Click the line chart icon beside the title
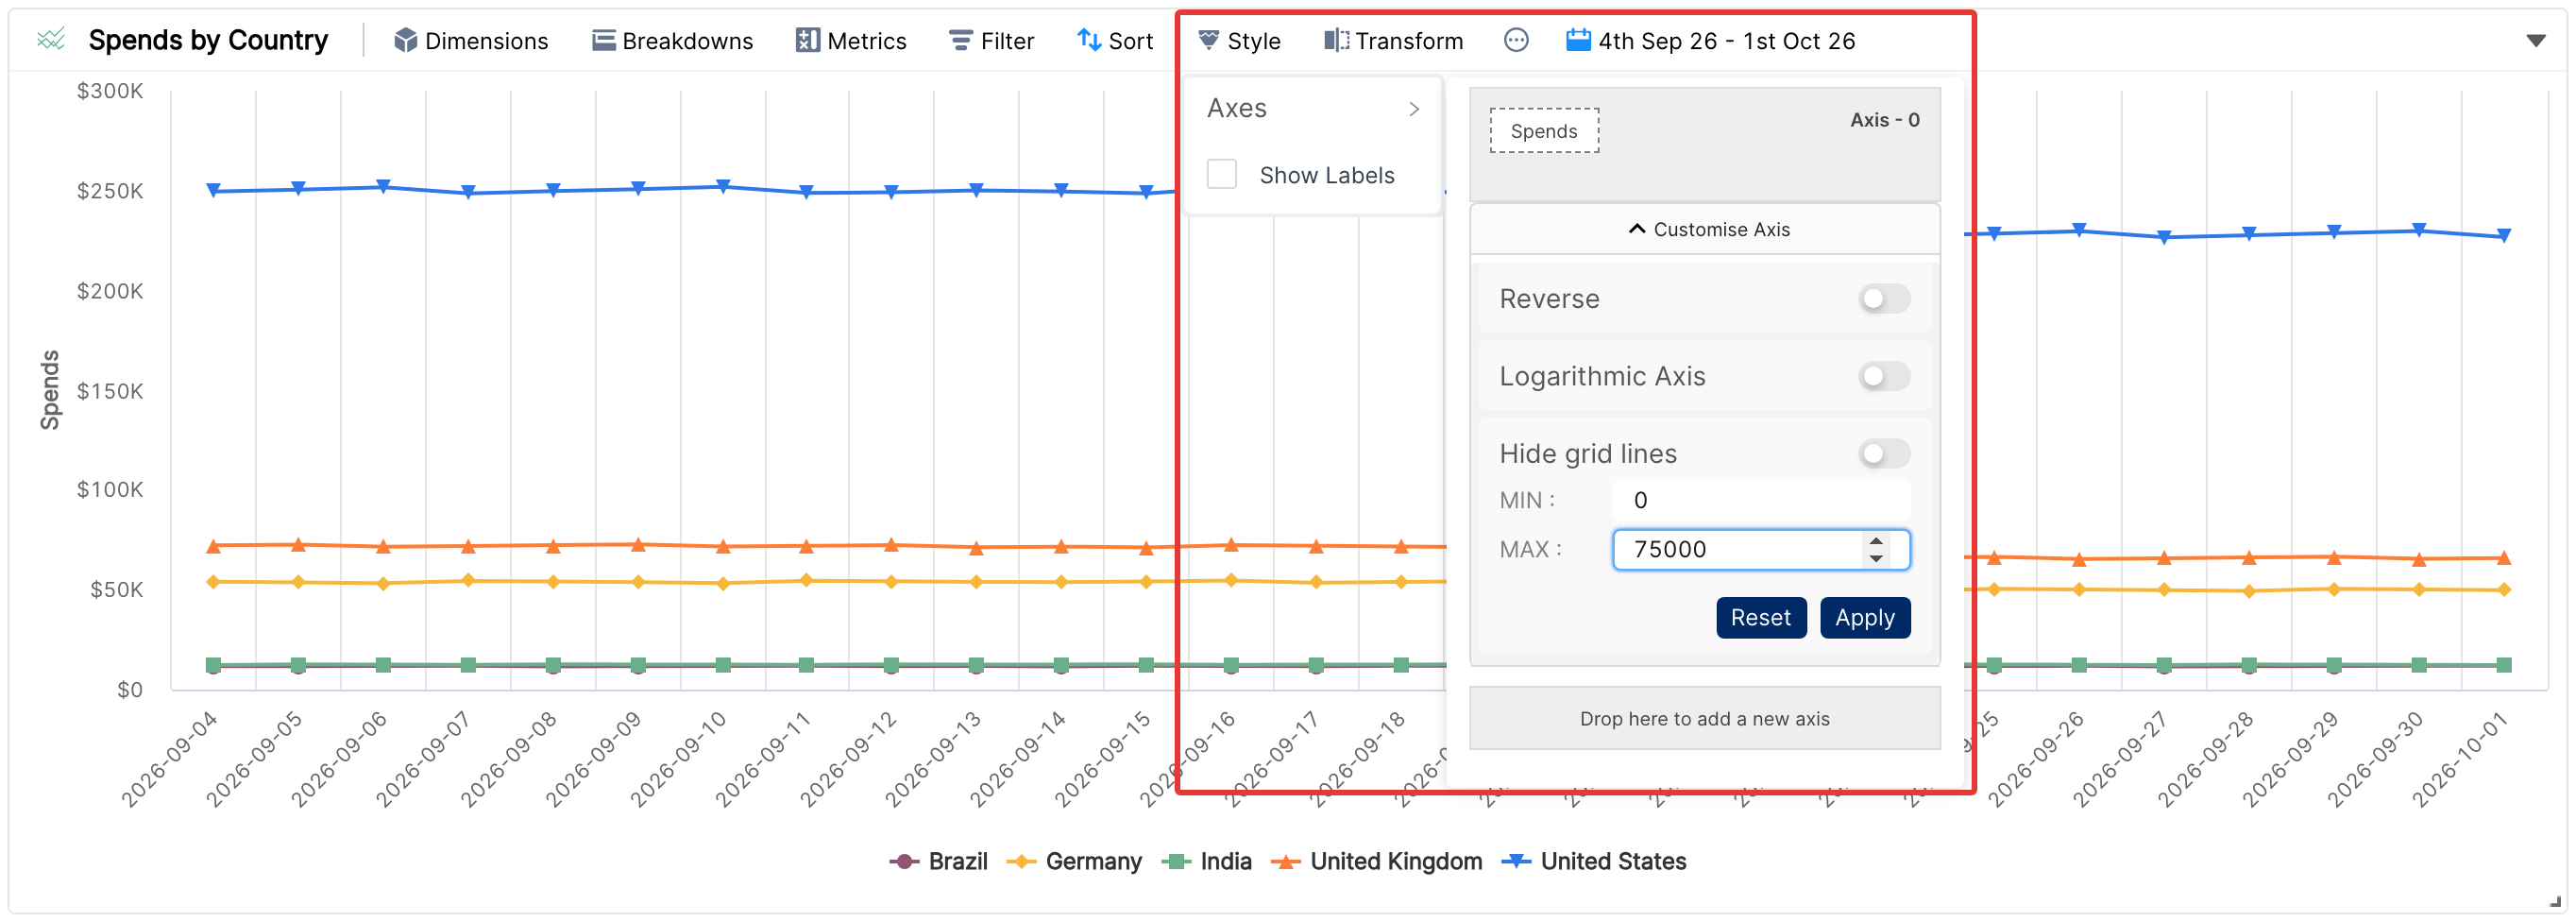Viewport: 2576px width, 922px height. coord(51,40)
